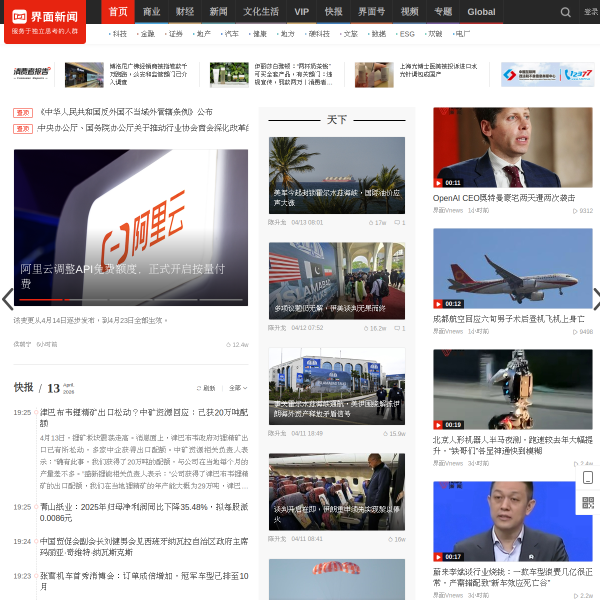Open the 全部 dropdown in 快报 section
The height and width of the screenshot is (600, 600).
coord(238,388)
